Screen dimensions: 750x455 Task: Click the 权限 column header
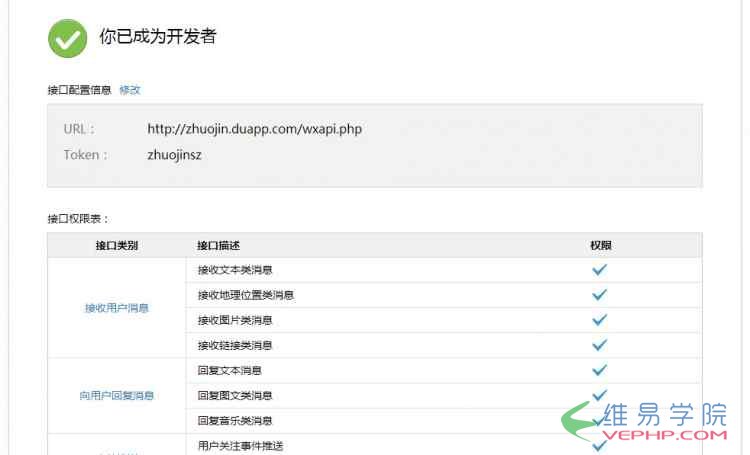[x=601, y=245]
